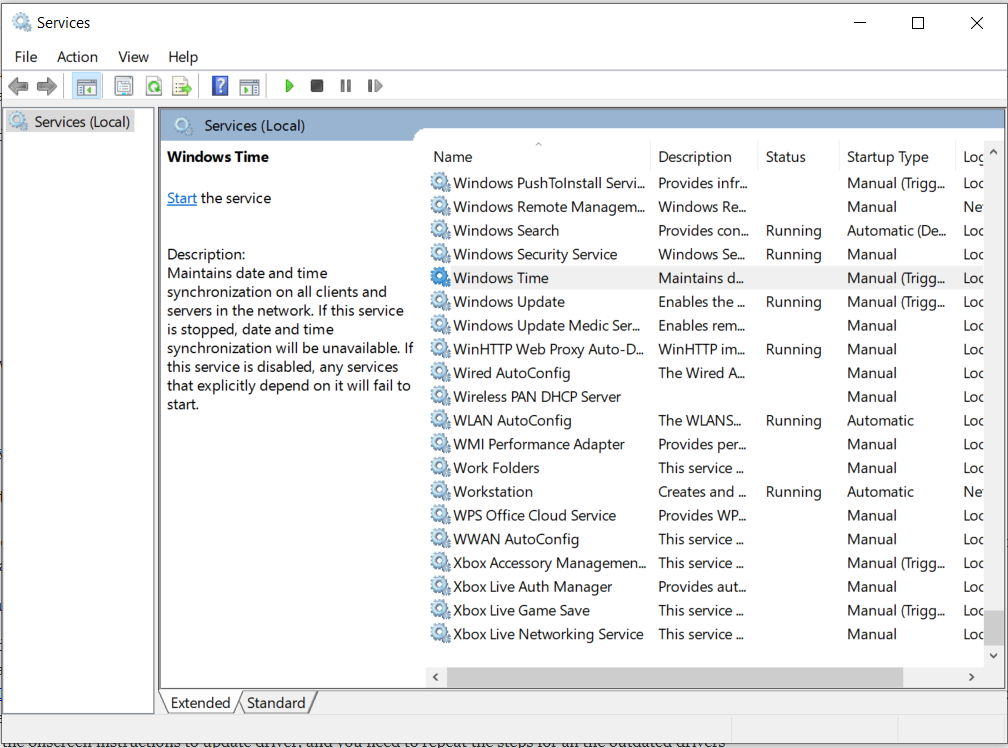Image resolution: width=1008 pixels, height=748 pixels.
Task: Click green Start Service play icon
Action: pos(289,85)
